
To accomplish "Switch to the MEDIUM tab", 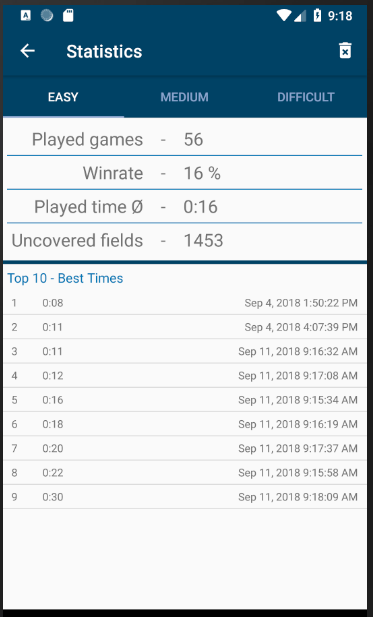I will [x=185, y=97].
